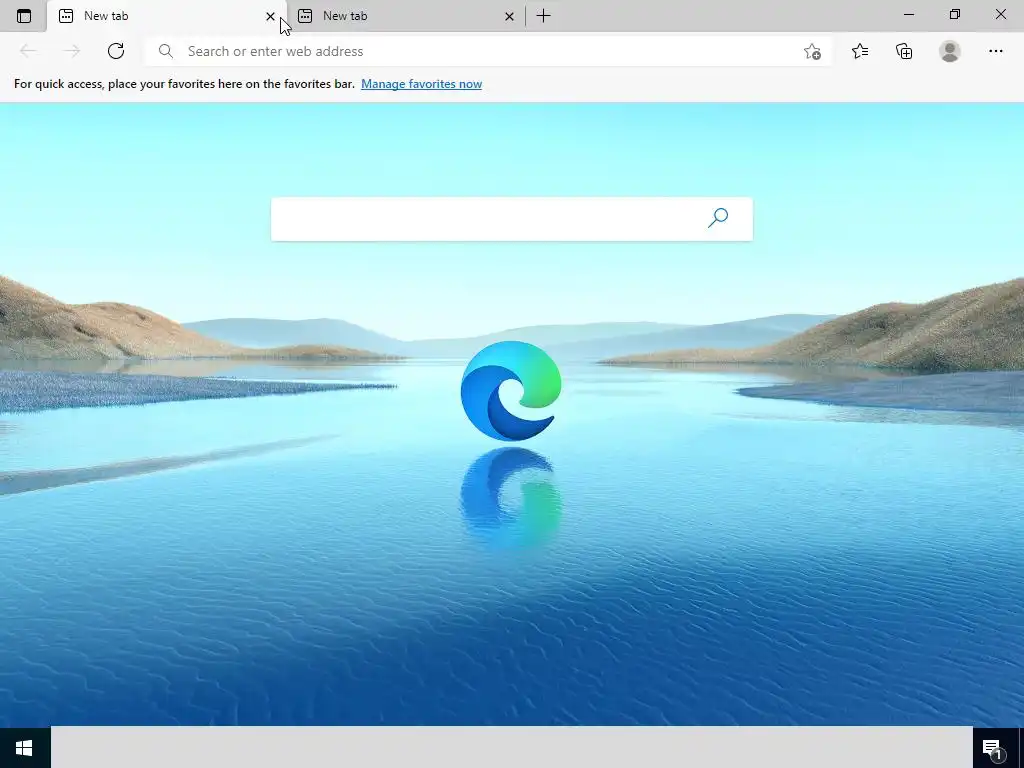Go back with the back arrow

tap(27, 51)
